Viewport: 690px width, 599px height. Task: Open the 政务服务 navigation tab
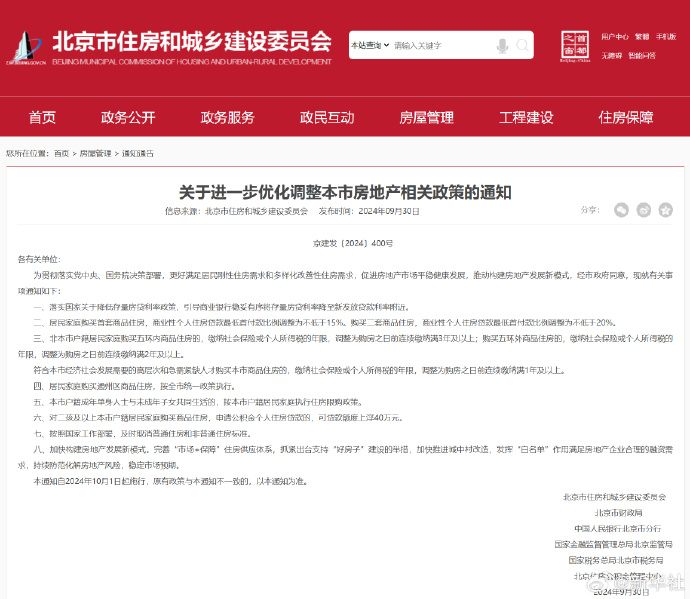click(228, 118)
